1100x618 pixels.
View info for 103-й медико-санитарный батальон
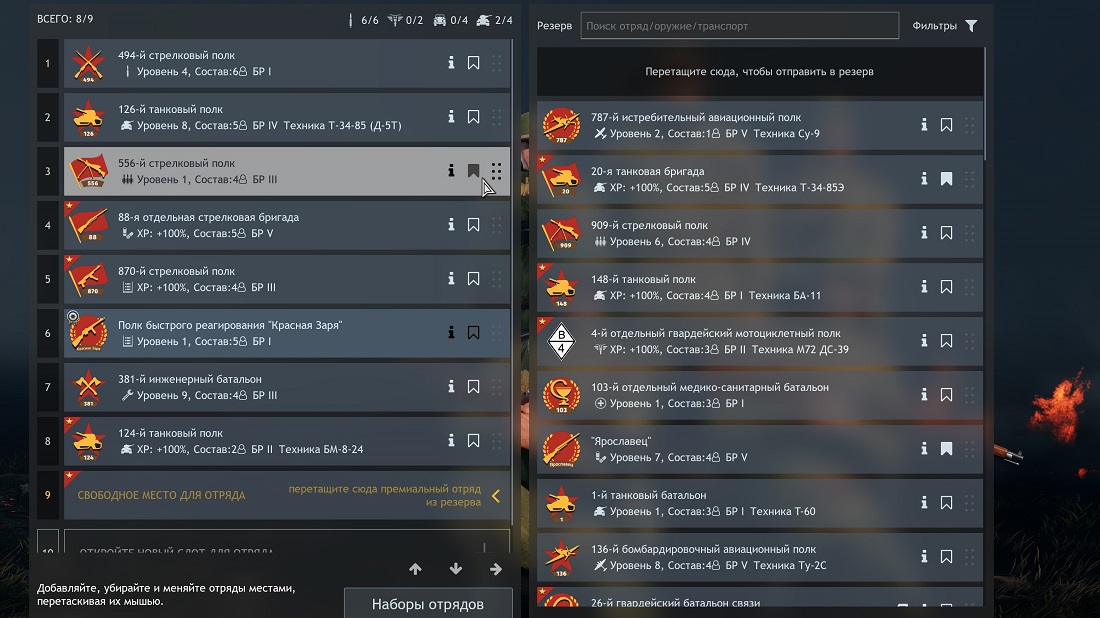[x=924, y=394]
